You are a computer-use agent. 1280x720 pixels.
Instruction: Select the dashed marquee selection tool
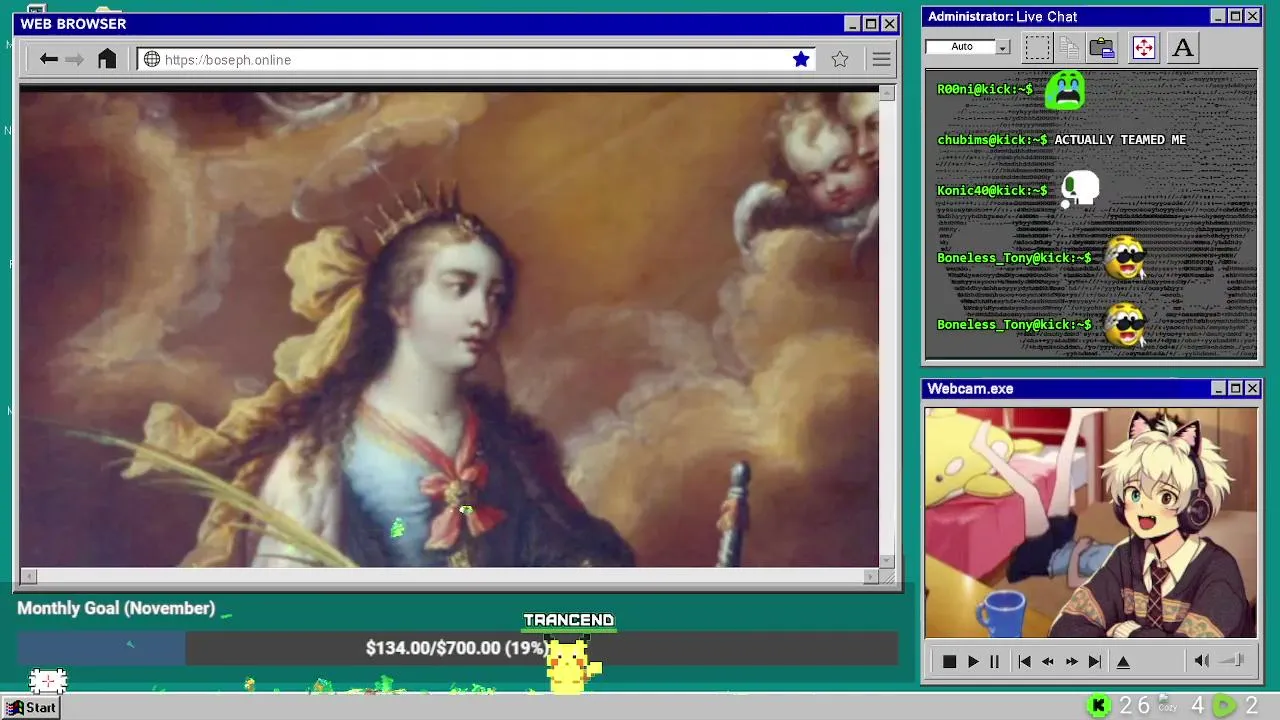1037,47
